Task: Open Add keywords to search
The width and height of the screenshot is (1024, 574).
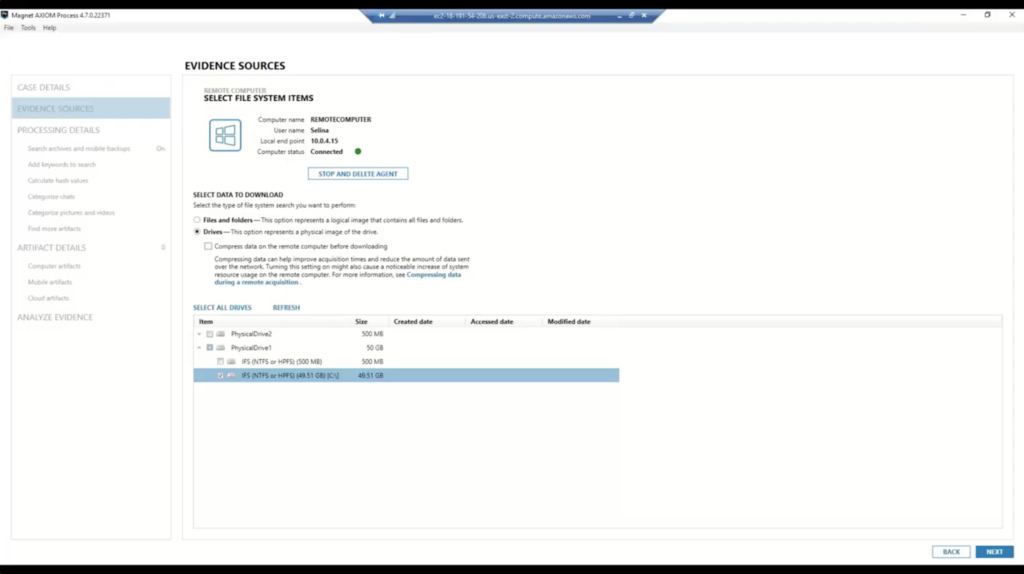Action: pos(62,165)
